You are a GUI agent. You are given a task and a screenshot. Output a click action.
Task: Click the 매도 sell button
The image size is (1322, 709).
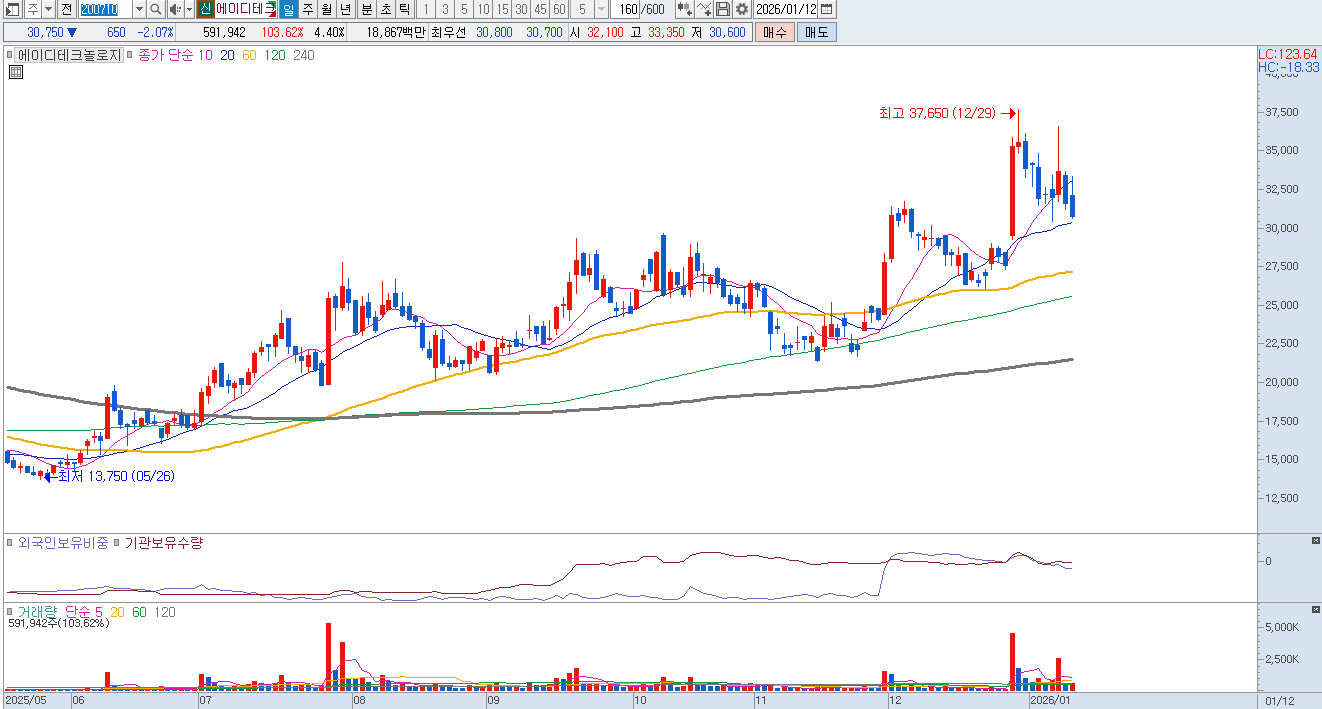click(817, 32)
